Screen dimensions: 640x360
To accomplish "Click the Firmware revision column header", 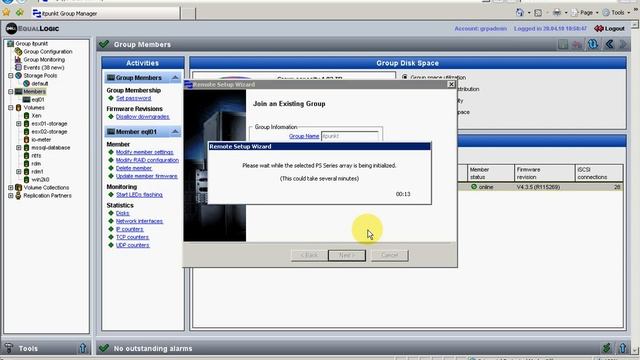I will (544, 173).
